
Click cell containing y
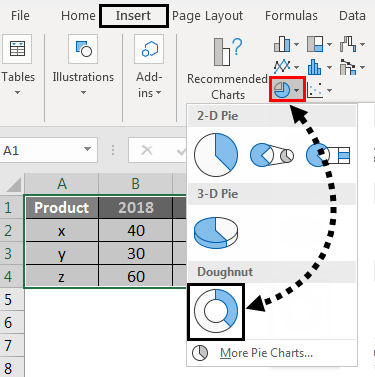[62, 254]
